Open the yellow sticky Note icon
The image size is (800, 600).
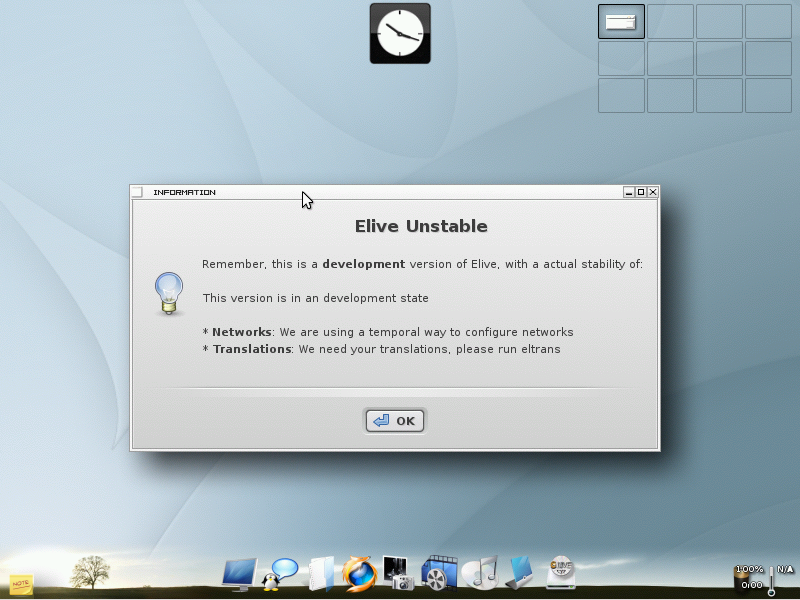(x=21, y=584)
